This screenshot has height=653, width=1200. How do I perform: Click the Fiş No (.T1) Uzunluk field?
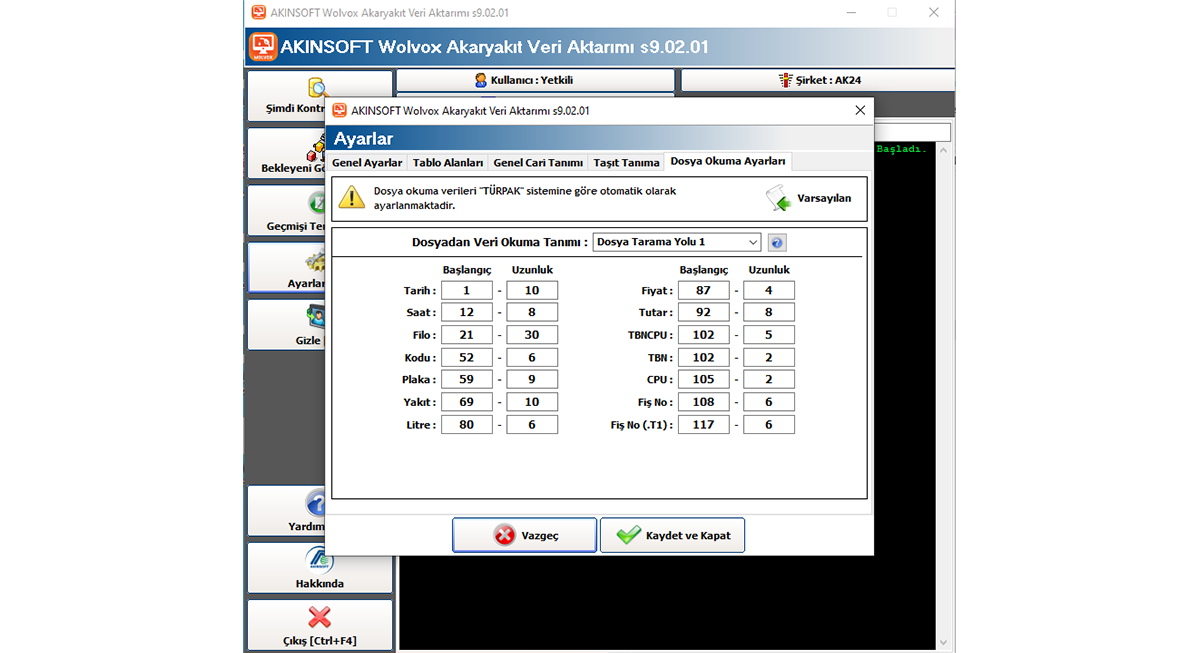tap(769, 425)
